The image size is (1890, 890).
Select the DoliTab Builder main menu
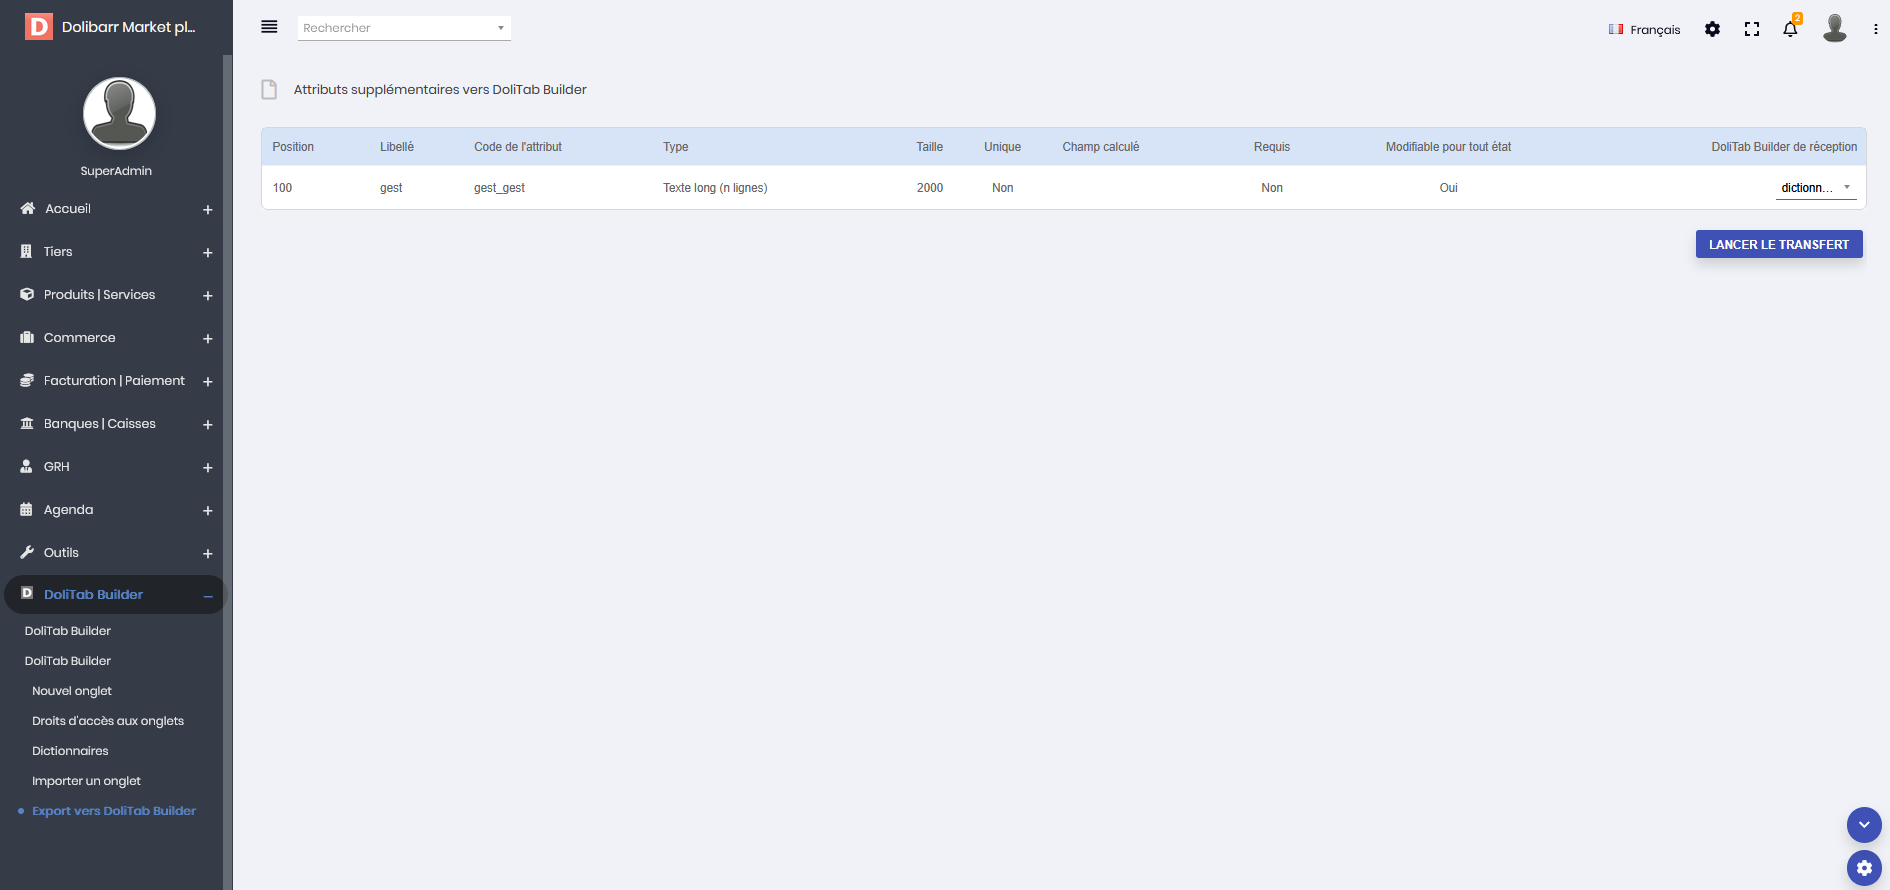(94, 594)
